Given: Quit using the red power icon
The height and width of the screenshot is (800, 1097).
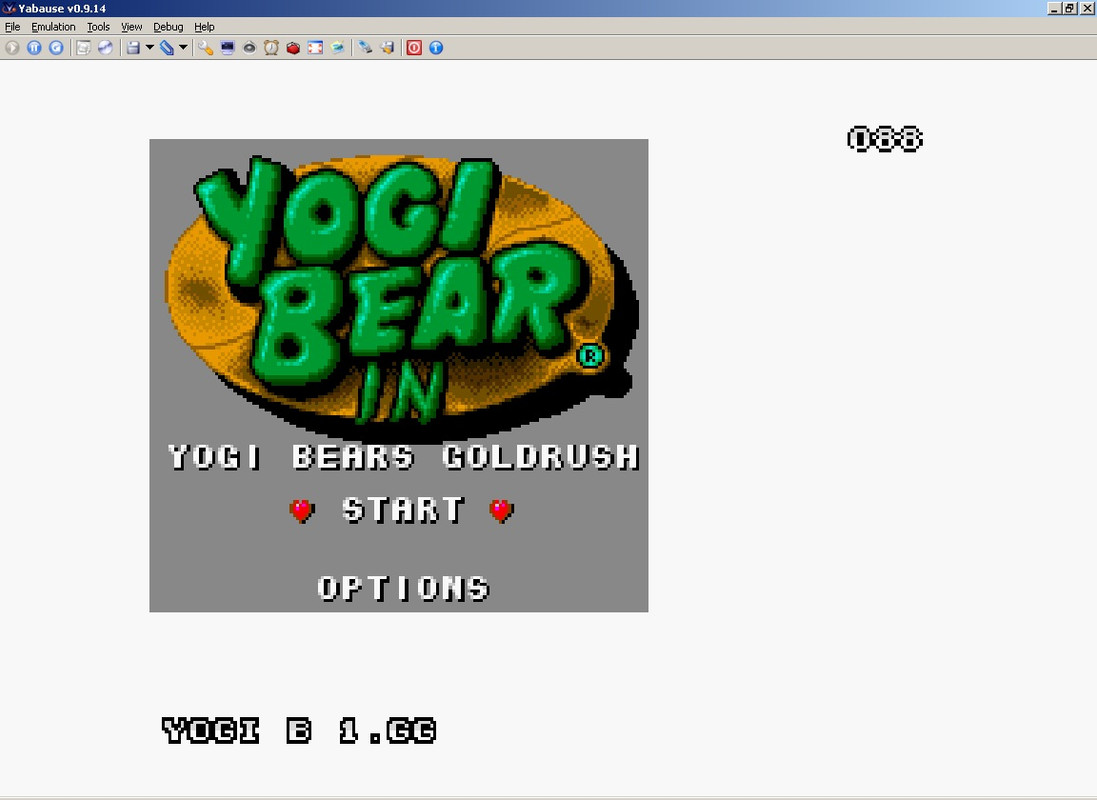Looking at the screenshot, I should coord(414,48).
